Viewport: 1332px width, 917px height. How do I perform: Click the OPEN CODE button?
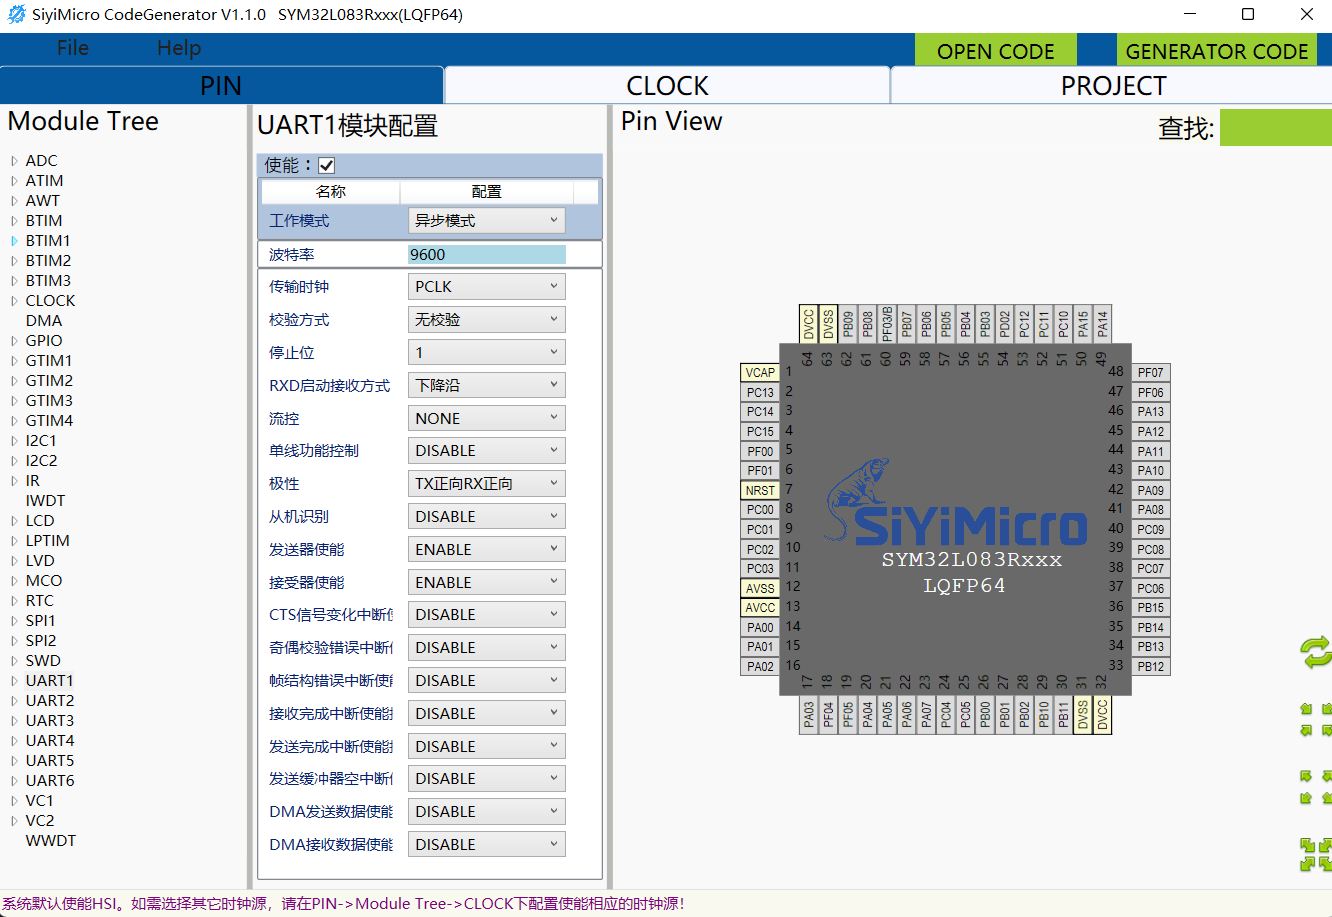point(996,51)
